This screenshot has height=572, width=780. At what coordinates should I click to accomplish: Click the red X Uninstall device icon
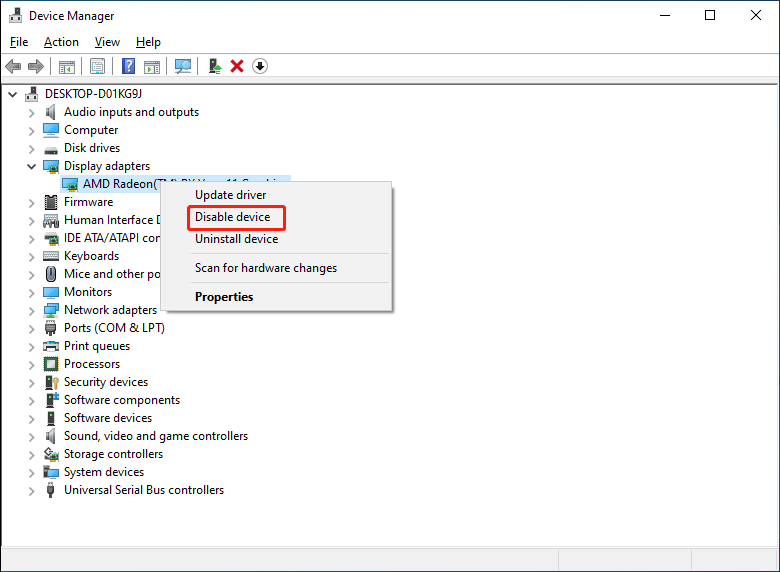tap(237, 66)
